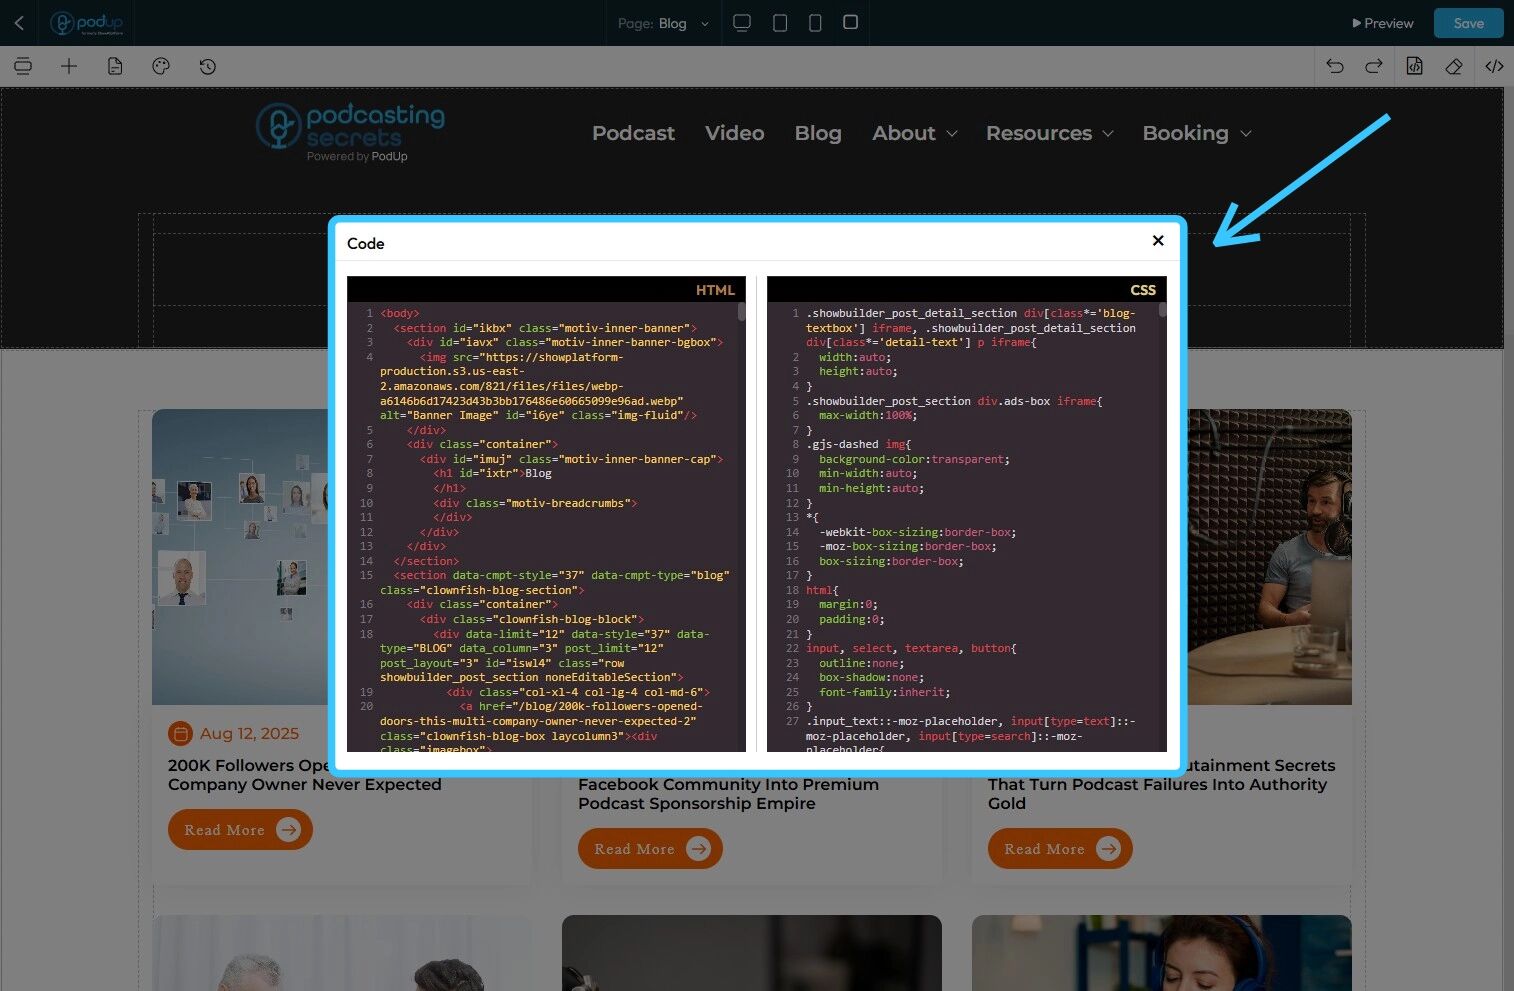Select the square fullscreen view icon
Screen dimensions: 1514x991
[850, 22]
